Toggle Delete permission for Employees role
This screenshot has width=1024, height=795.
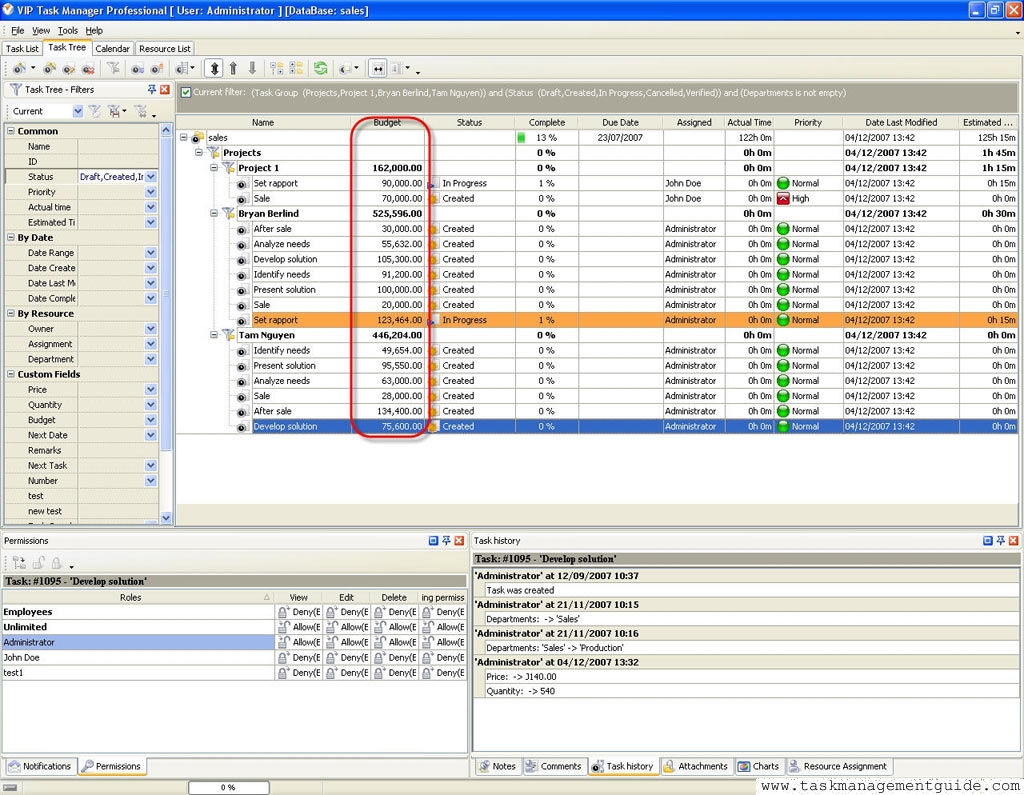[394, 612]
